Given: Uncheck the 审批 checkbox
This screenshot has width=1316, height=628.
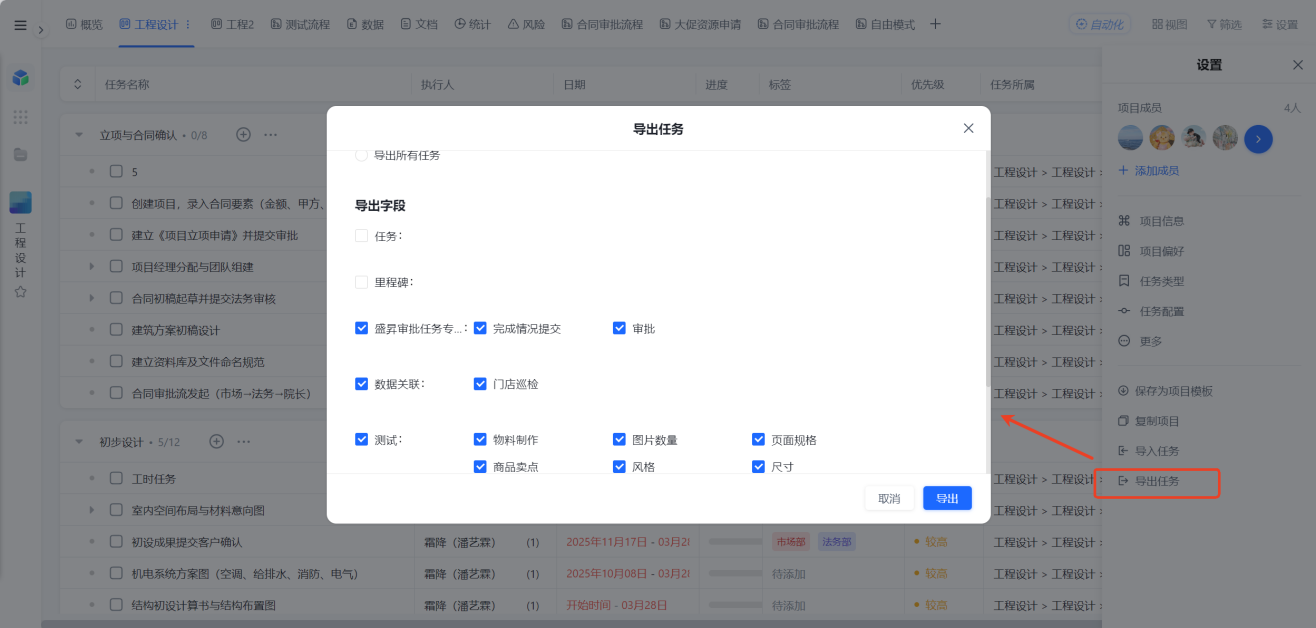Looking at the screenshot, I should click(619, 328).
